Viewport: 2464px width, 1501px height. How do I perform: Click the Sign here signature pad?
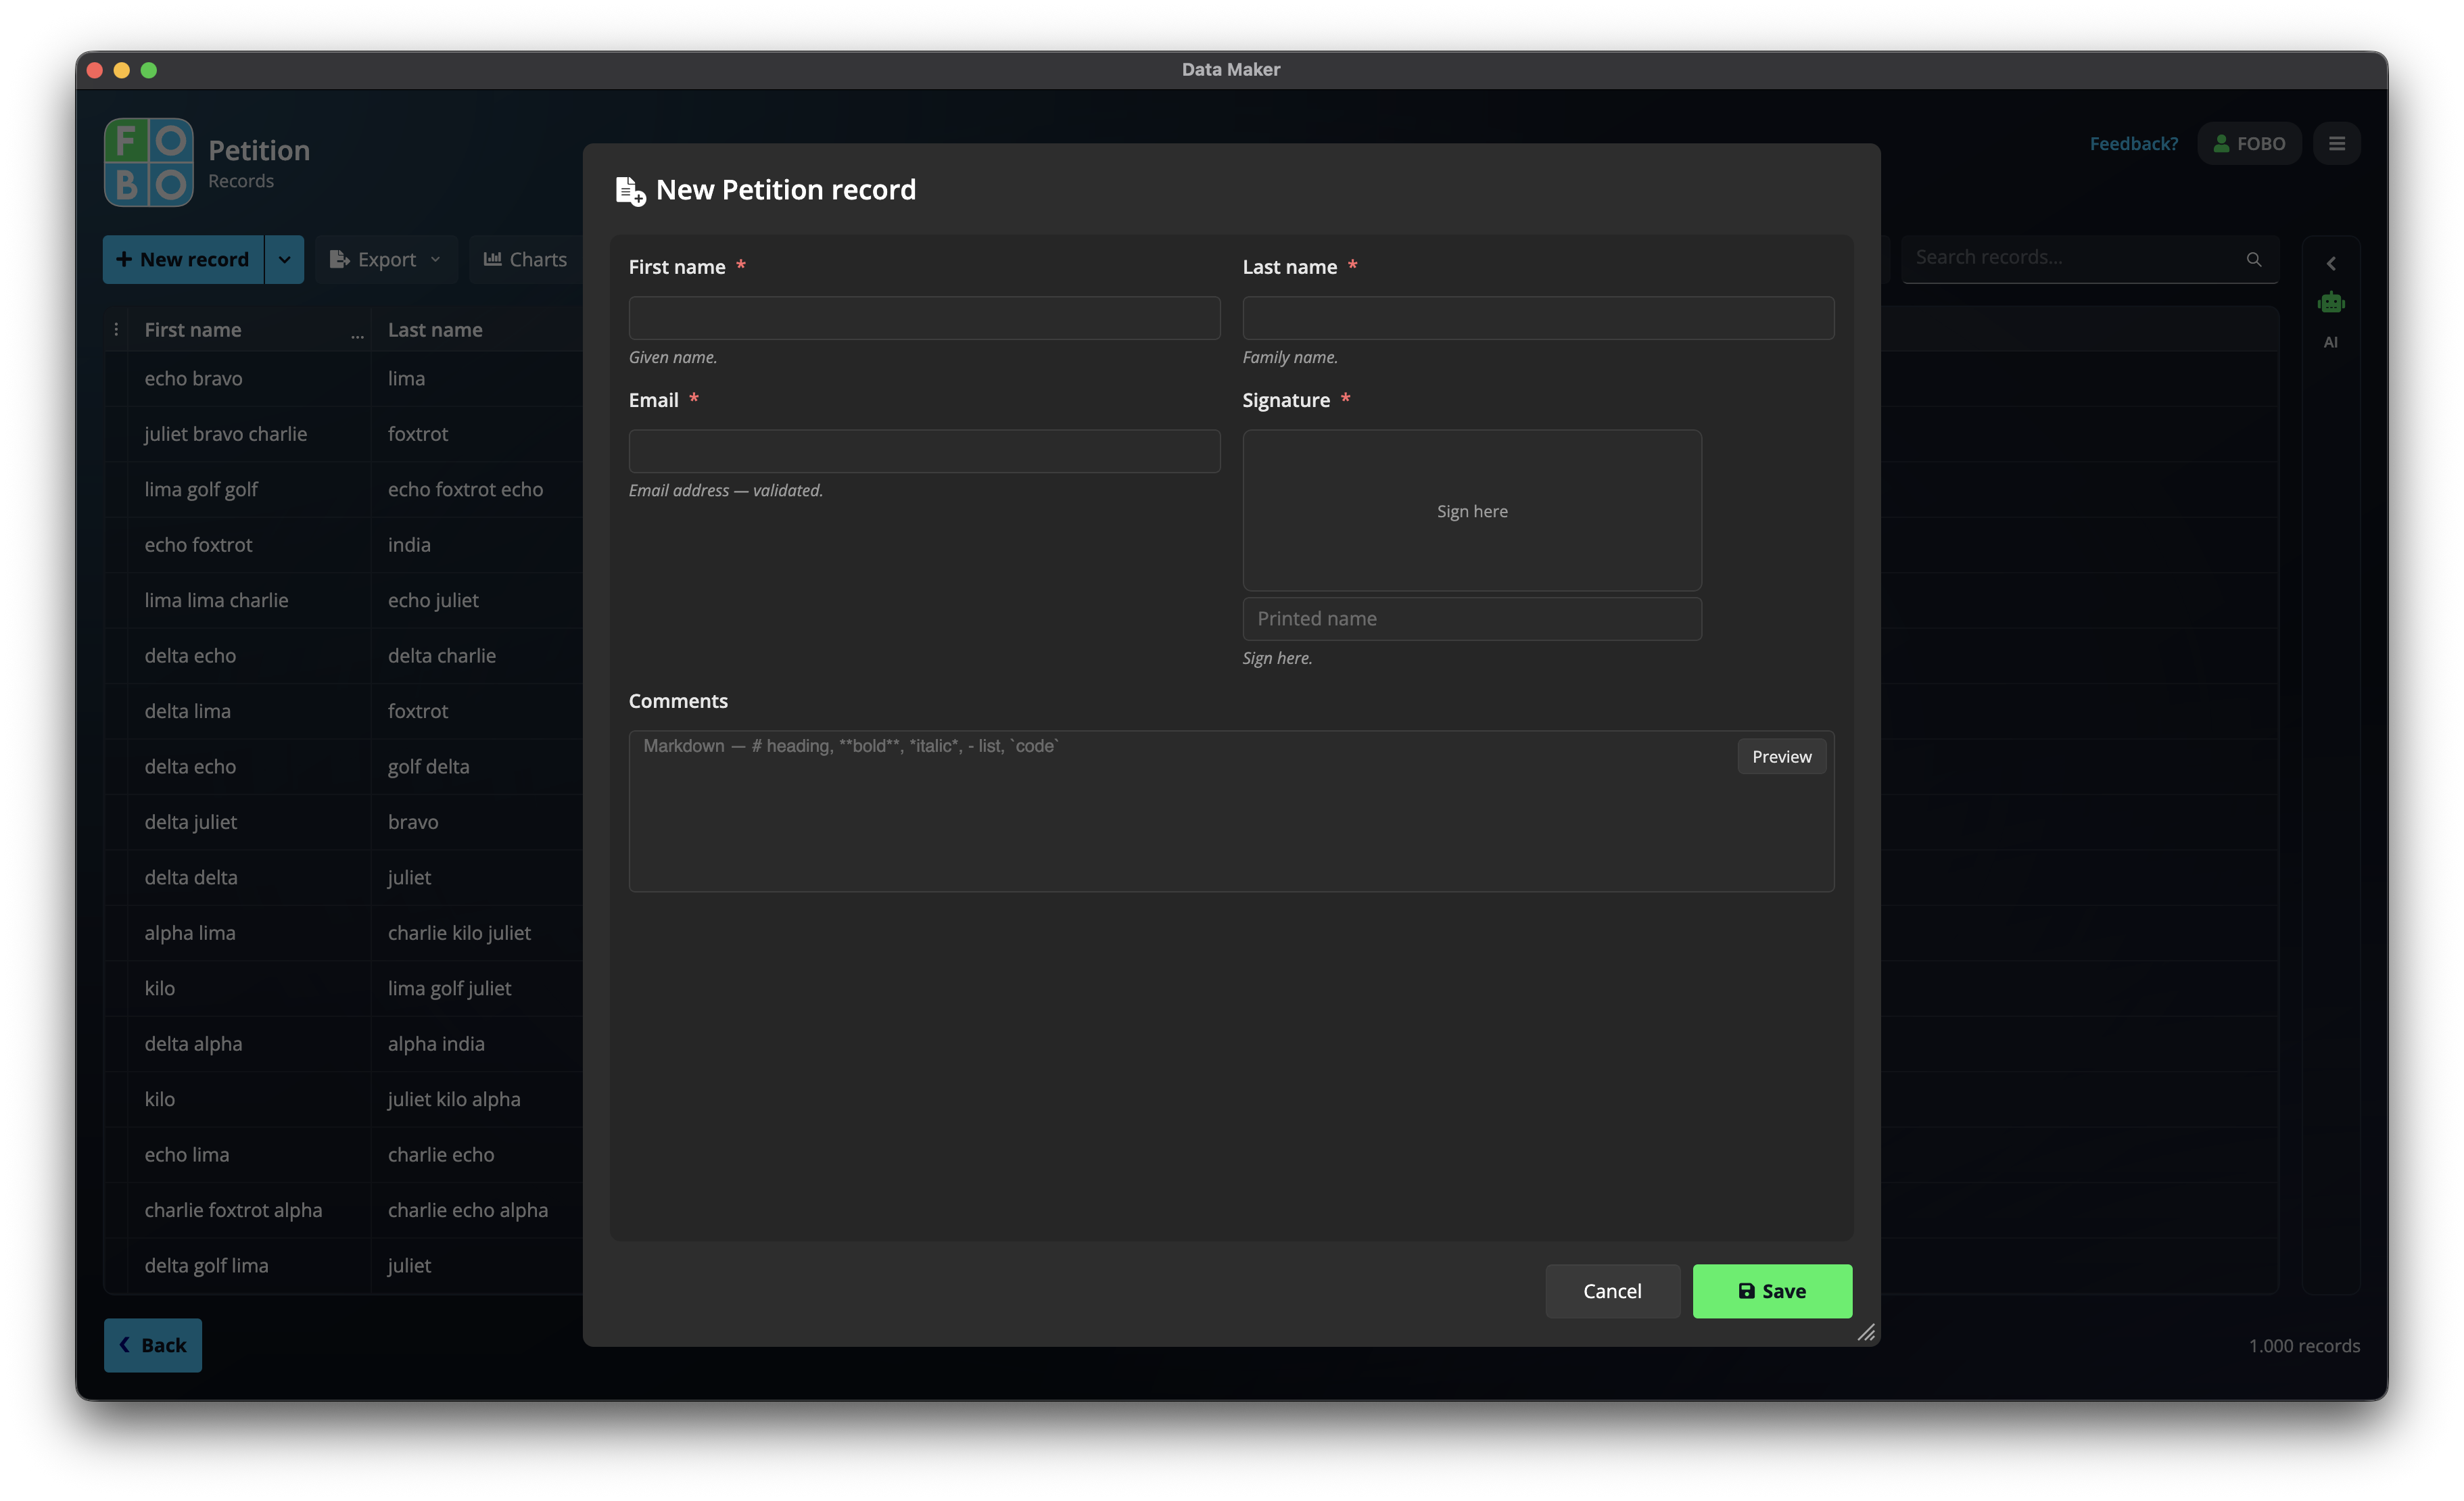1472,511
